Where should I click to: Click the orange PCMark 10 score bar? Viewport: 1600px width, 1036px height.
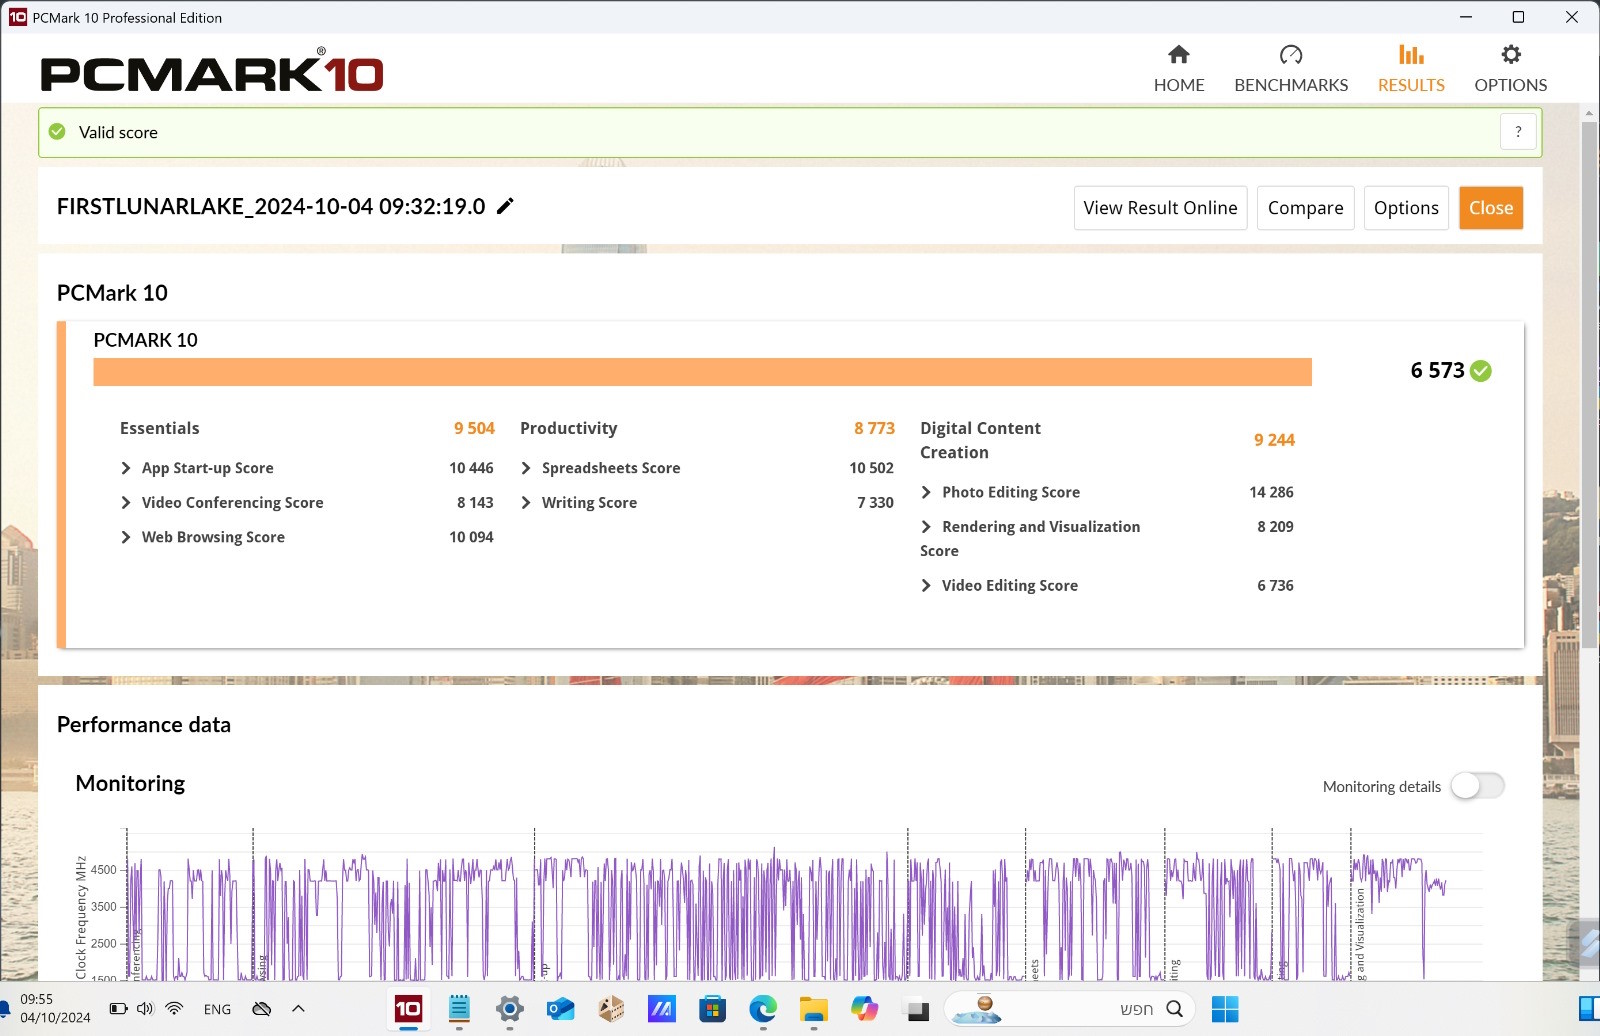(702, 372)
